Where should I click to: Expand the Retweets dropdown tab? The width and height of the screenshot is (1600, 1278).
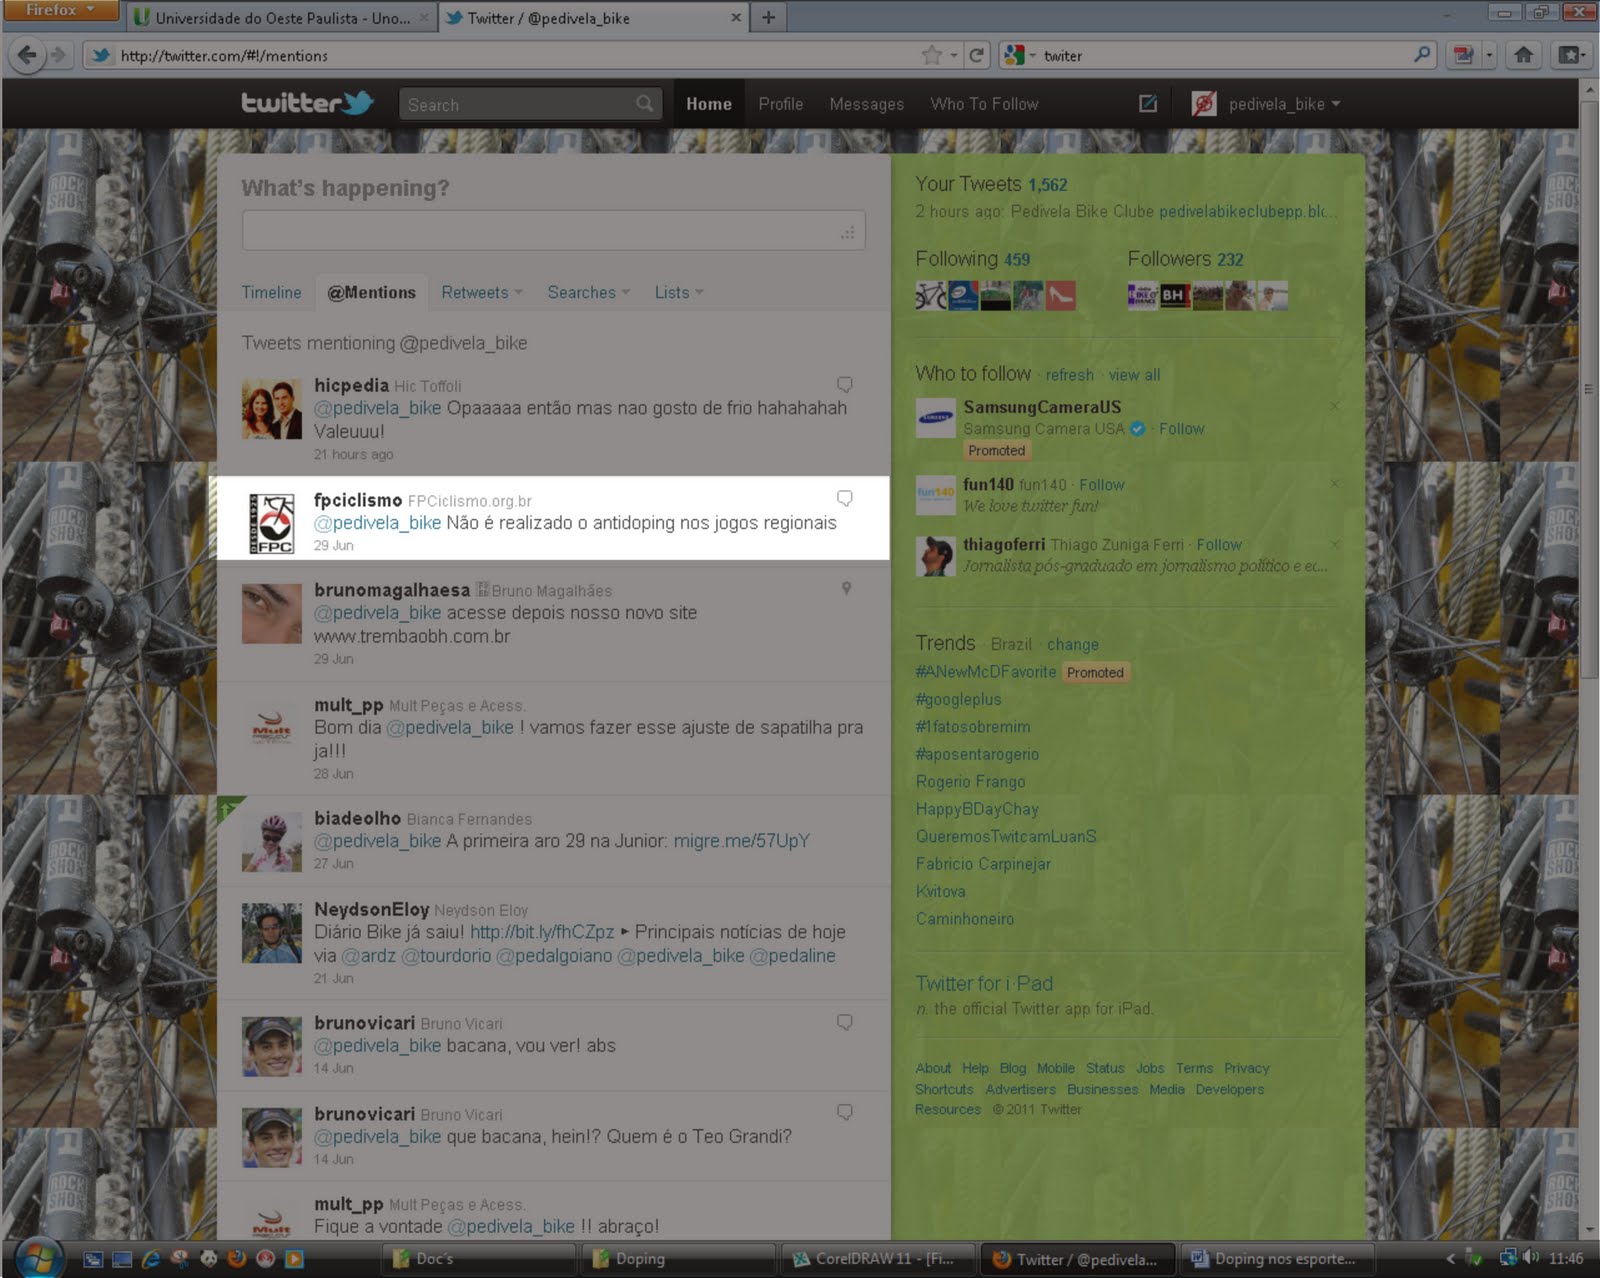click(x=482, y=292)
